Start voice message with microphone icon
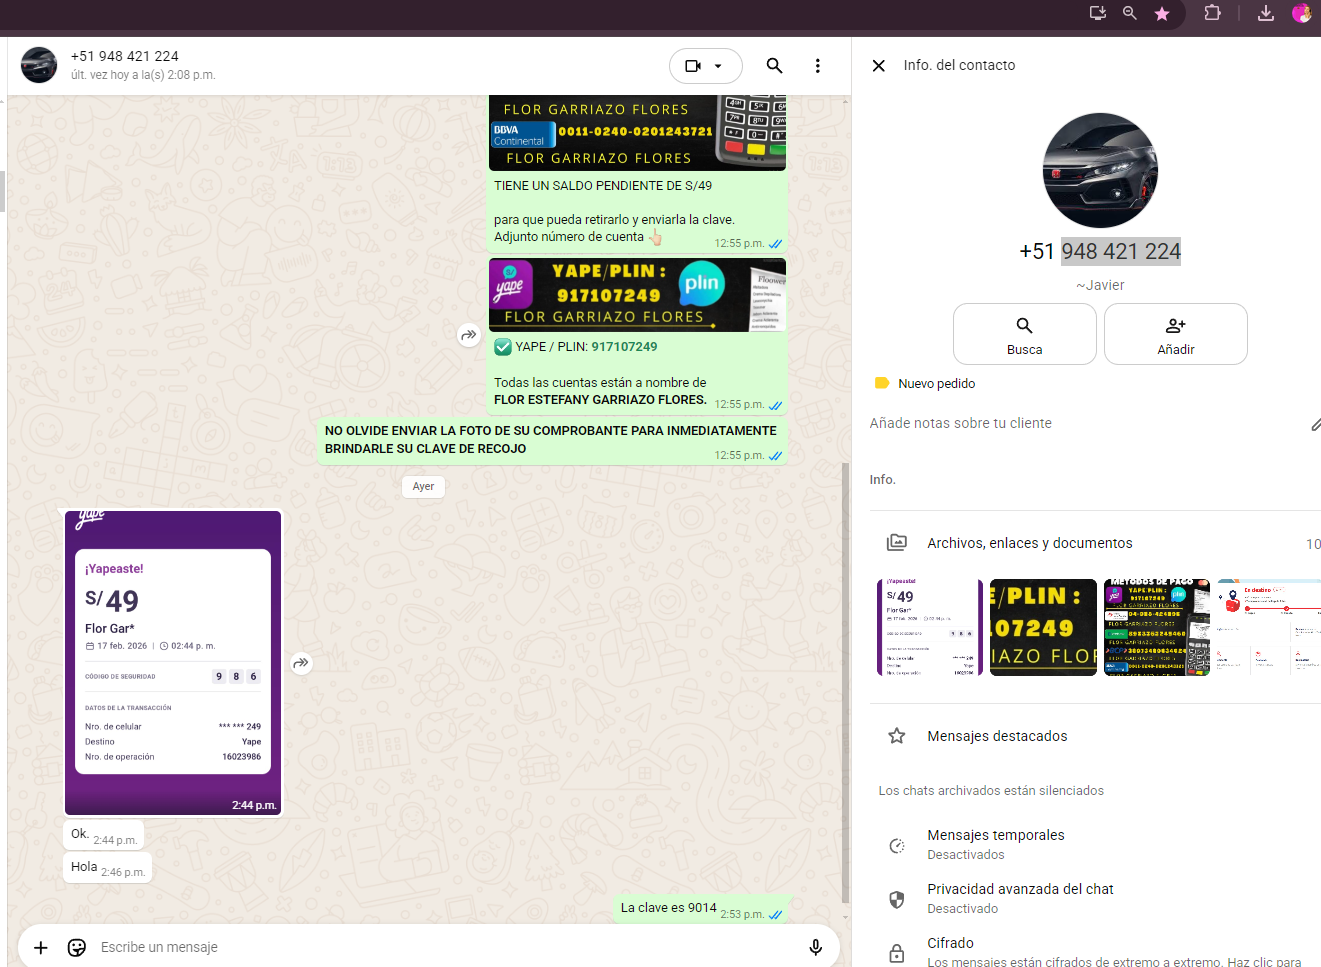Image resolution: width=1321 pixels, height=967 pixels. (x=815, y=947)
